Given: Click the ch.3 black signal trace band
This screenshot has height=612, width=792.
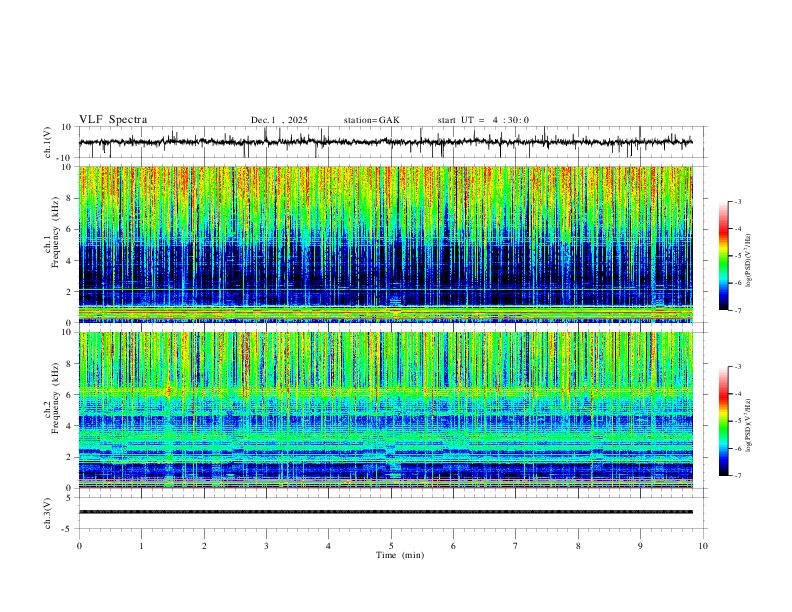Looking at the screenshot, I should pyautogui.click(x=385, y=512).
